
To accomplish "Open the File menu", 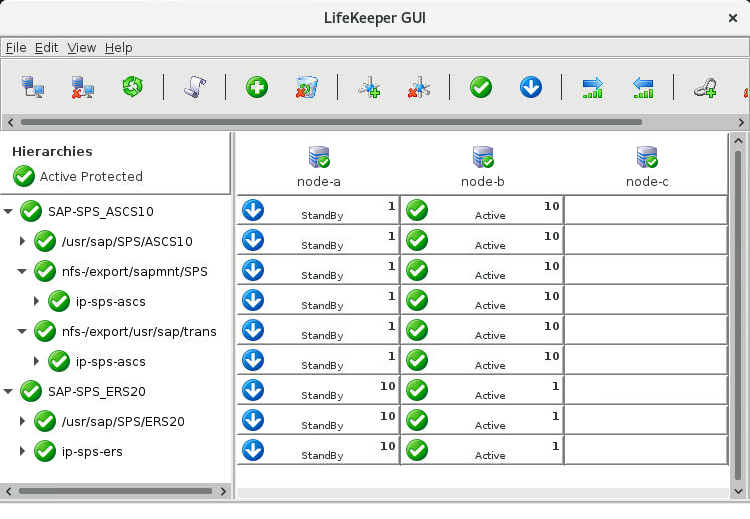I will (x=16, y=47).
